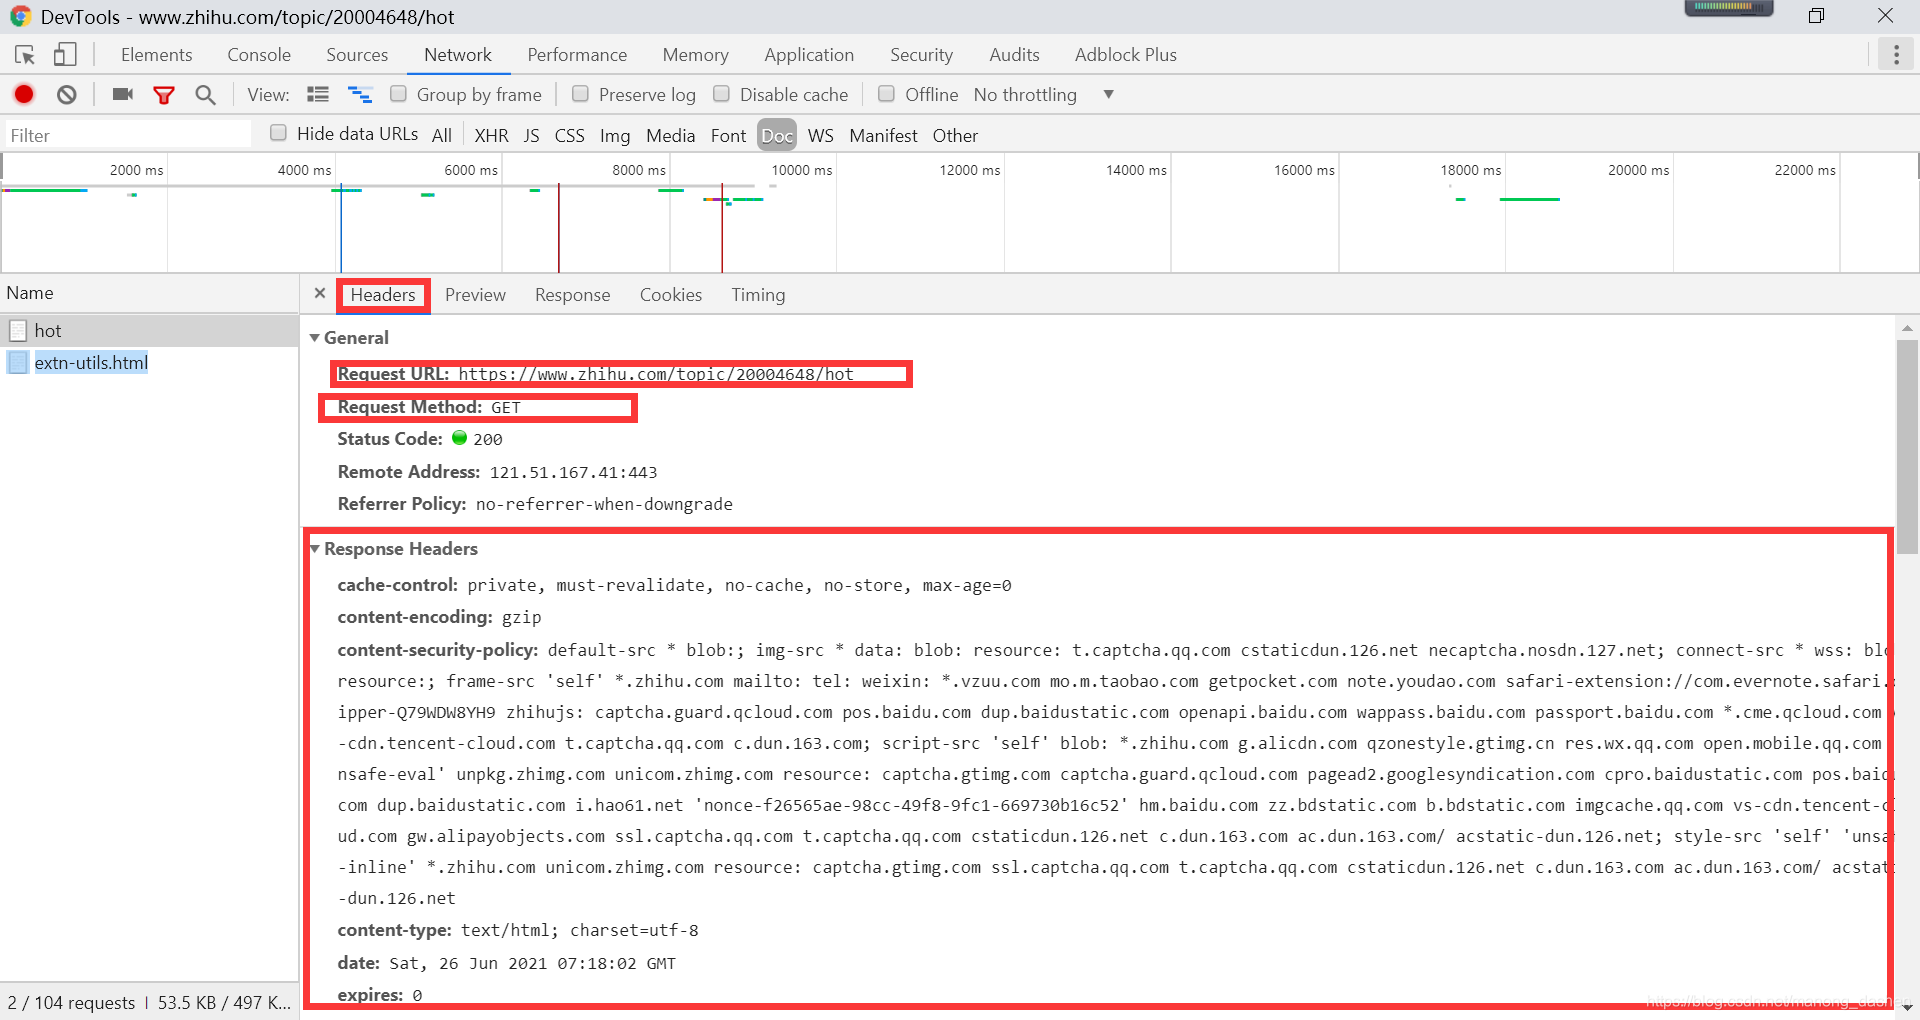View the Cookies tab

tap(671, 295)
